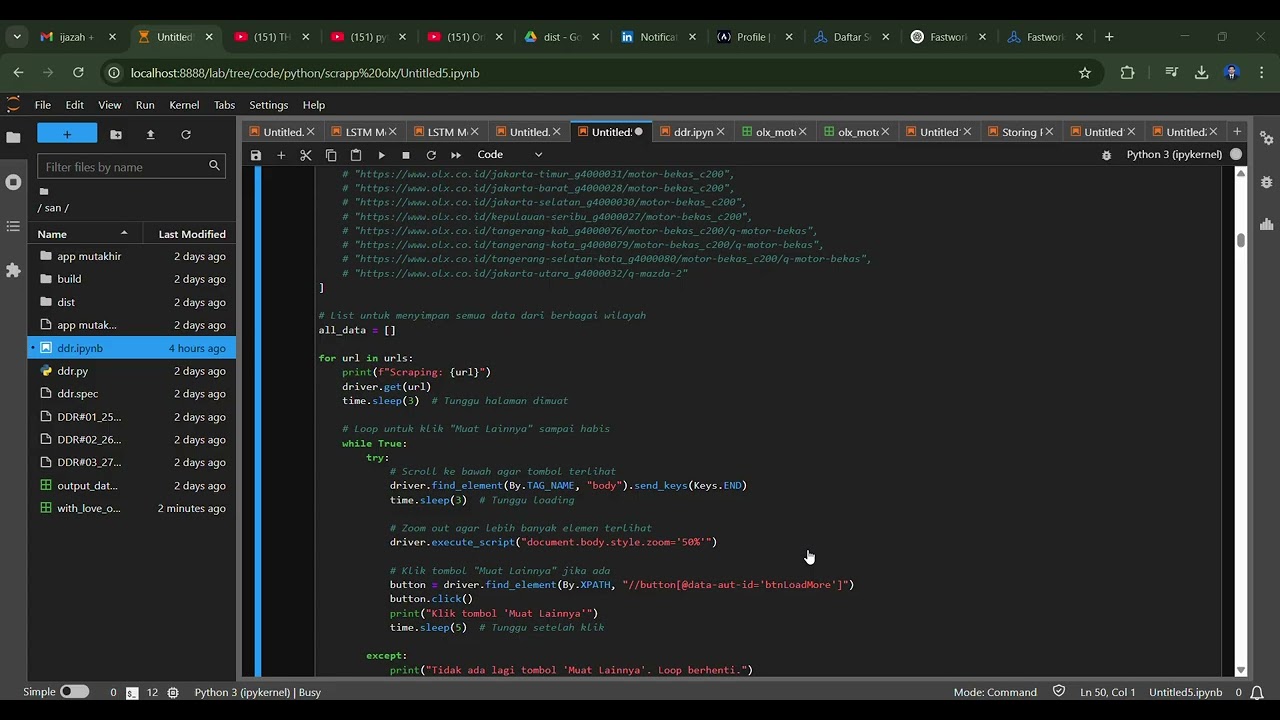Viewport: 1280px width, 720px height.
Task: Create a new folder in the file browser
Action: click(116, 134)
